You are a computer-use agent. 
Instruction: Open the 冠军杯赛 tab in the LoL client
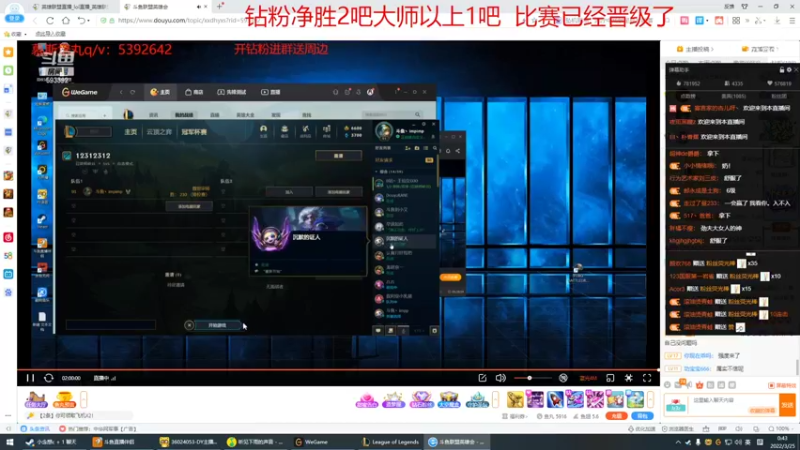click(x=194, y=132)
